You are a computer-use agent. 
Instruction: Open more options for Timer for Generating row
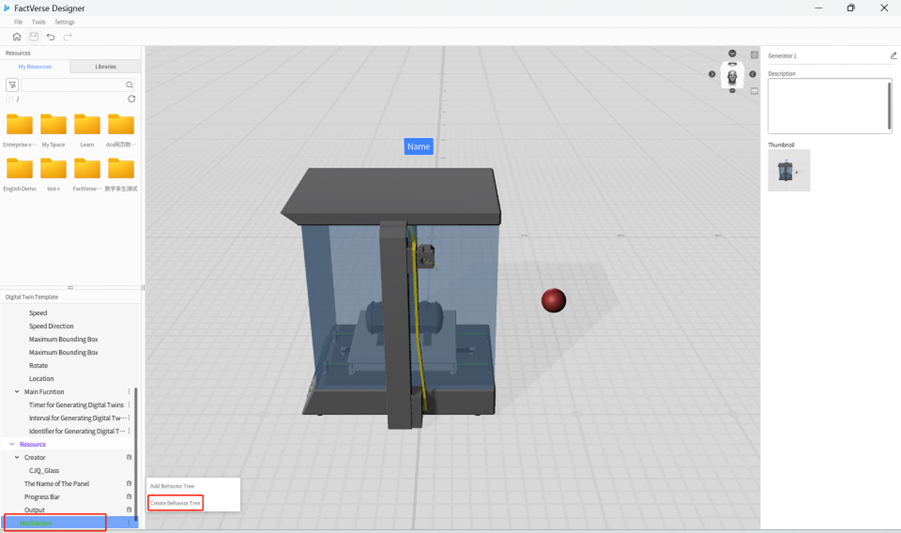pyautogui.click(x=129, y=405)
